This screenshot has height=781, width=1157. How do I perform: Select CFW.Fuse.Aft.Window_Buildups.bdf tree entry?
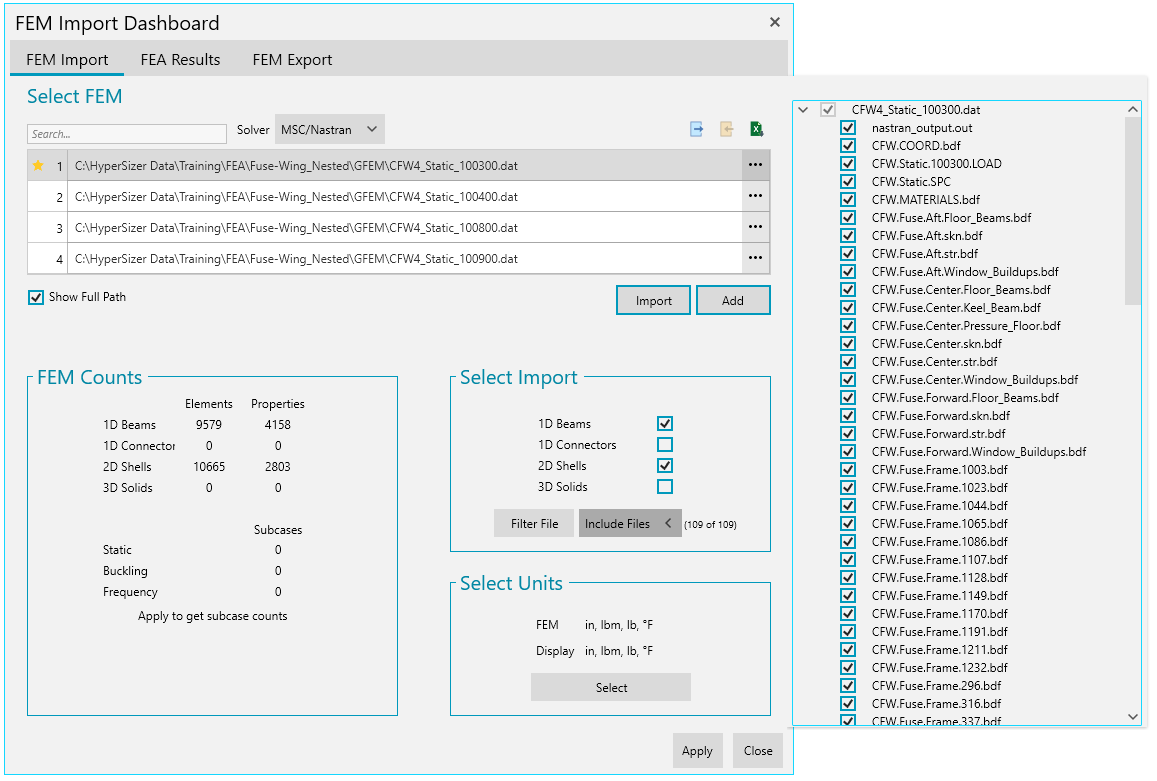click(x=965, y=272)
